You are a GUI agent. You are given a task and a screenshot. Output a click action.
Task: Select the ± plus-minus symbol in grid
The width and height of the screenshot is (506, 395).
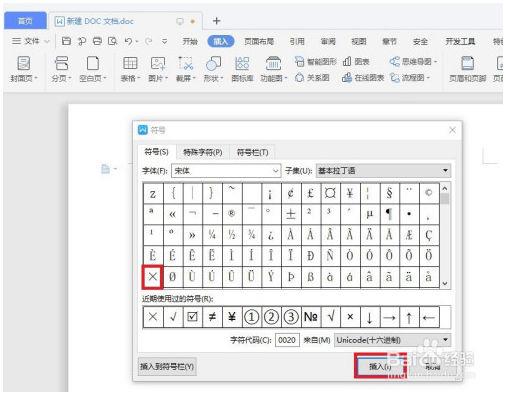click(x=291, y=214)
